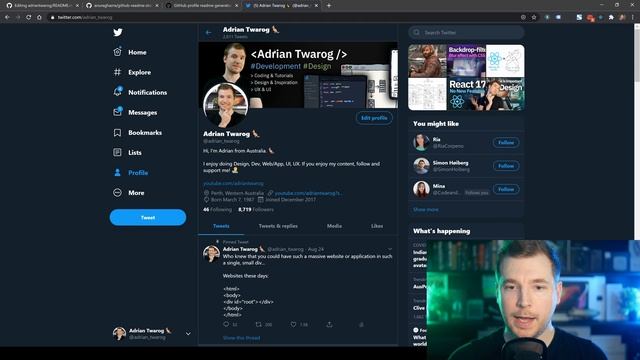
Task: Retweet the pinned tweet
Action: pos(258,324)
